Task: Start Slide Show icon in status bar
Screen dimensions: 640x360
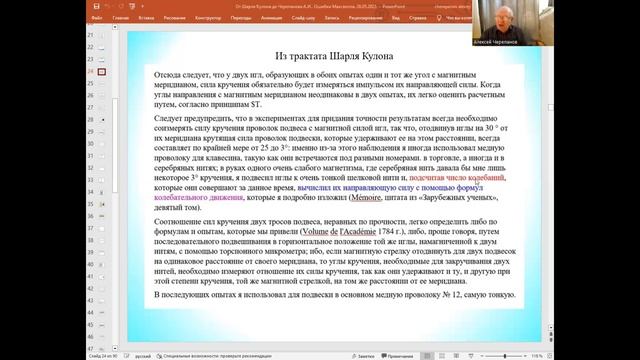Action: [471, 356]
